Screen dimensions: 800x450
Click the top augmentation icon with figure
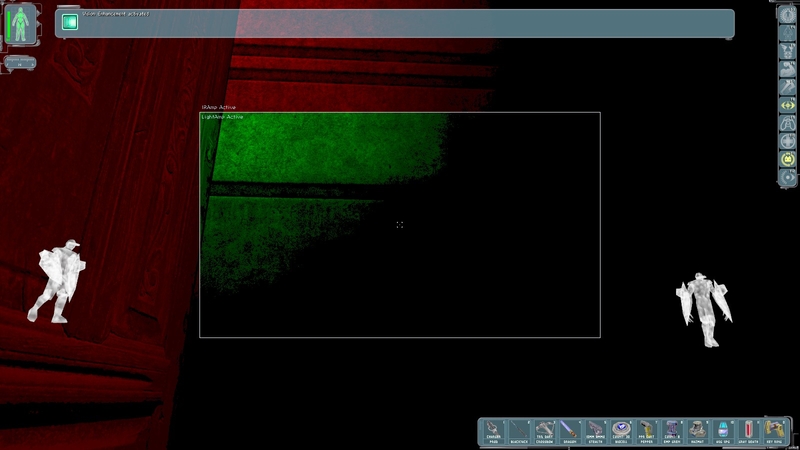coord(788,15)
